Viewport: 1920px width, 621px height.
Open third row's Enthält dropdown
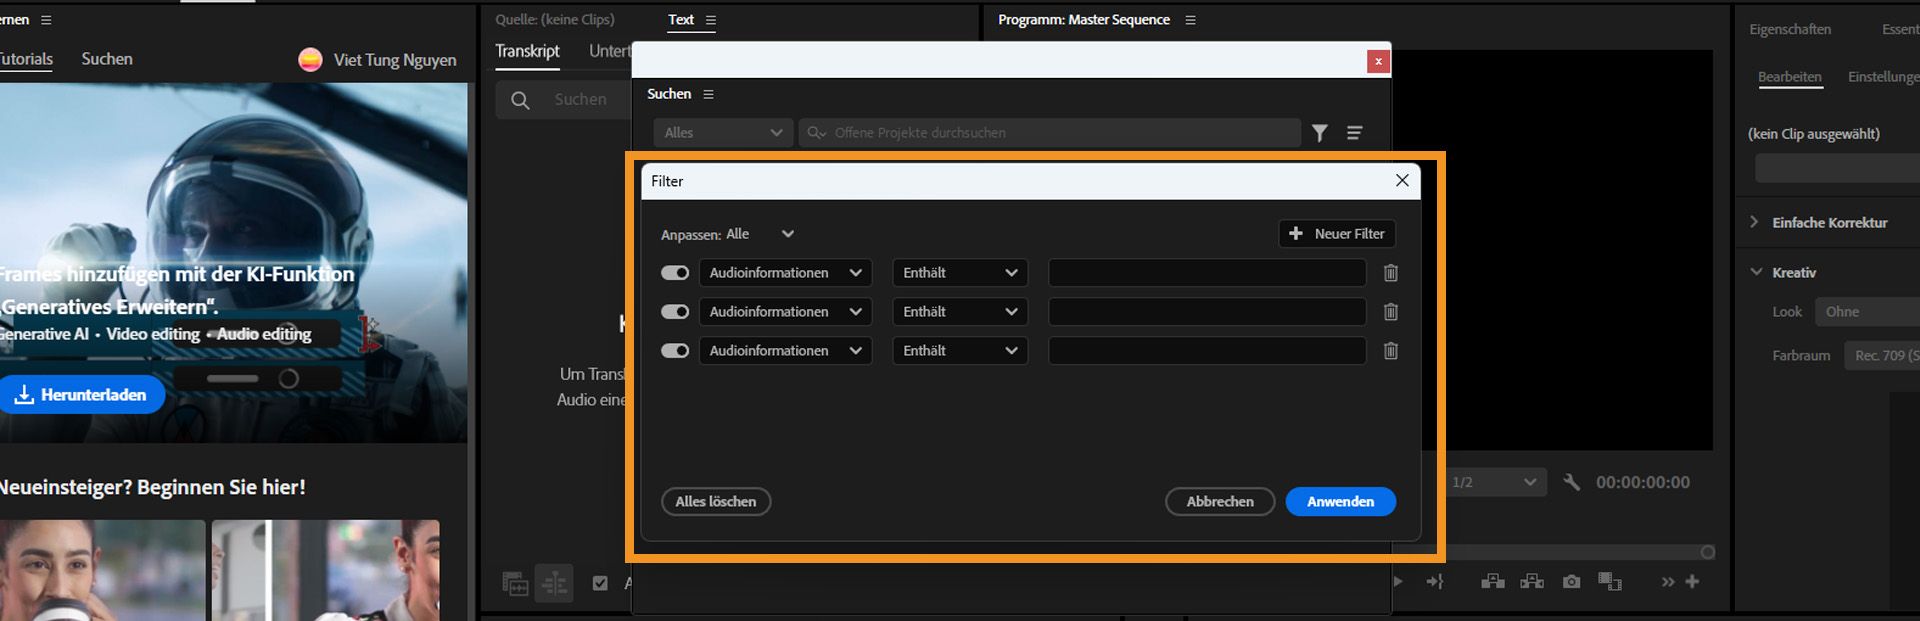pyautogui.click(x=960, y=351)
